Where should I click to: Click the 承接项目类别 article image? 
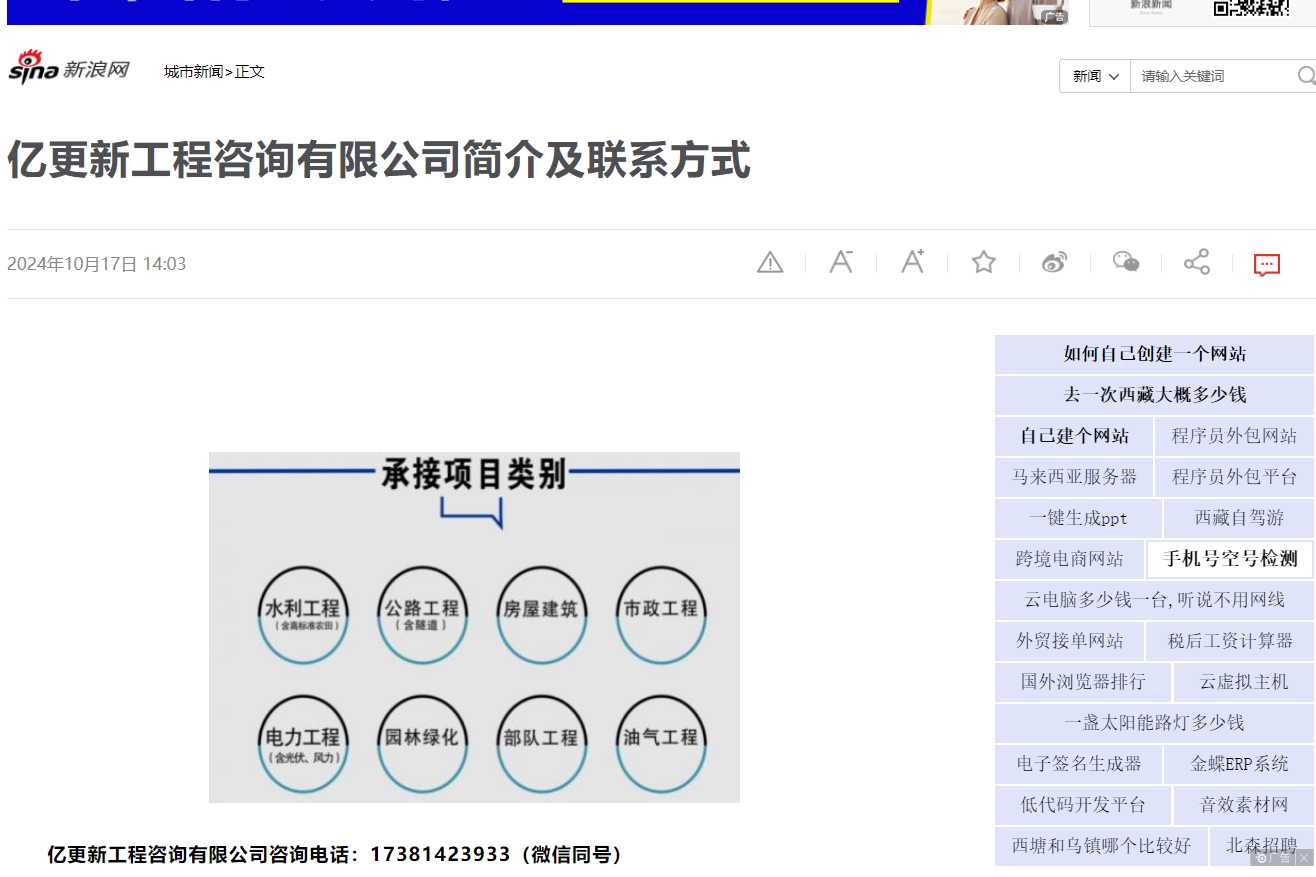pos(474,627)
